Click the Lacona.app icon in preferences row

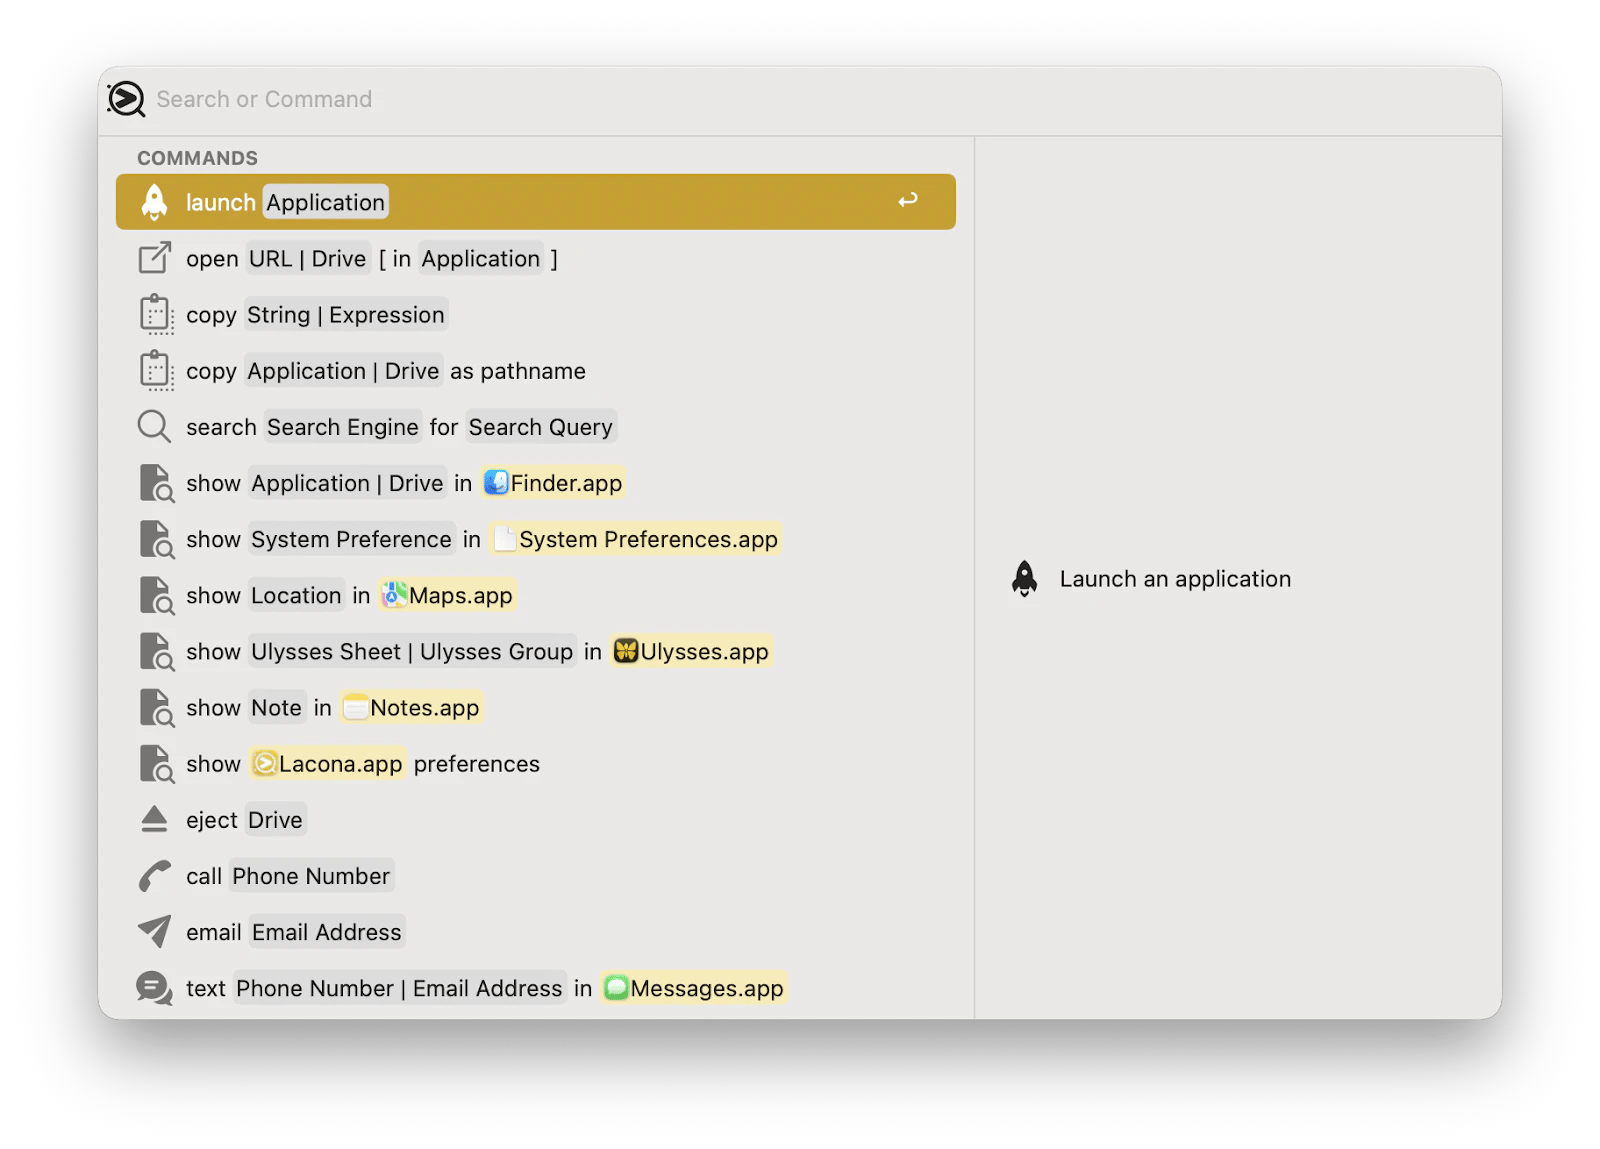pyautogui.click(x=262, y=764)
